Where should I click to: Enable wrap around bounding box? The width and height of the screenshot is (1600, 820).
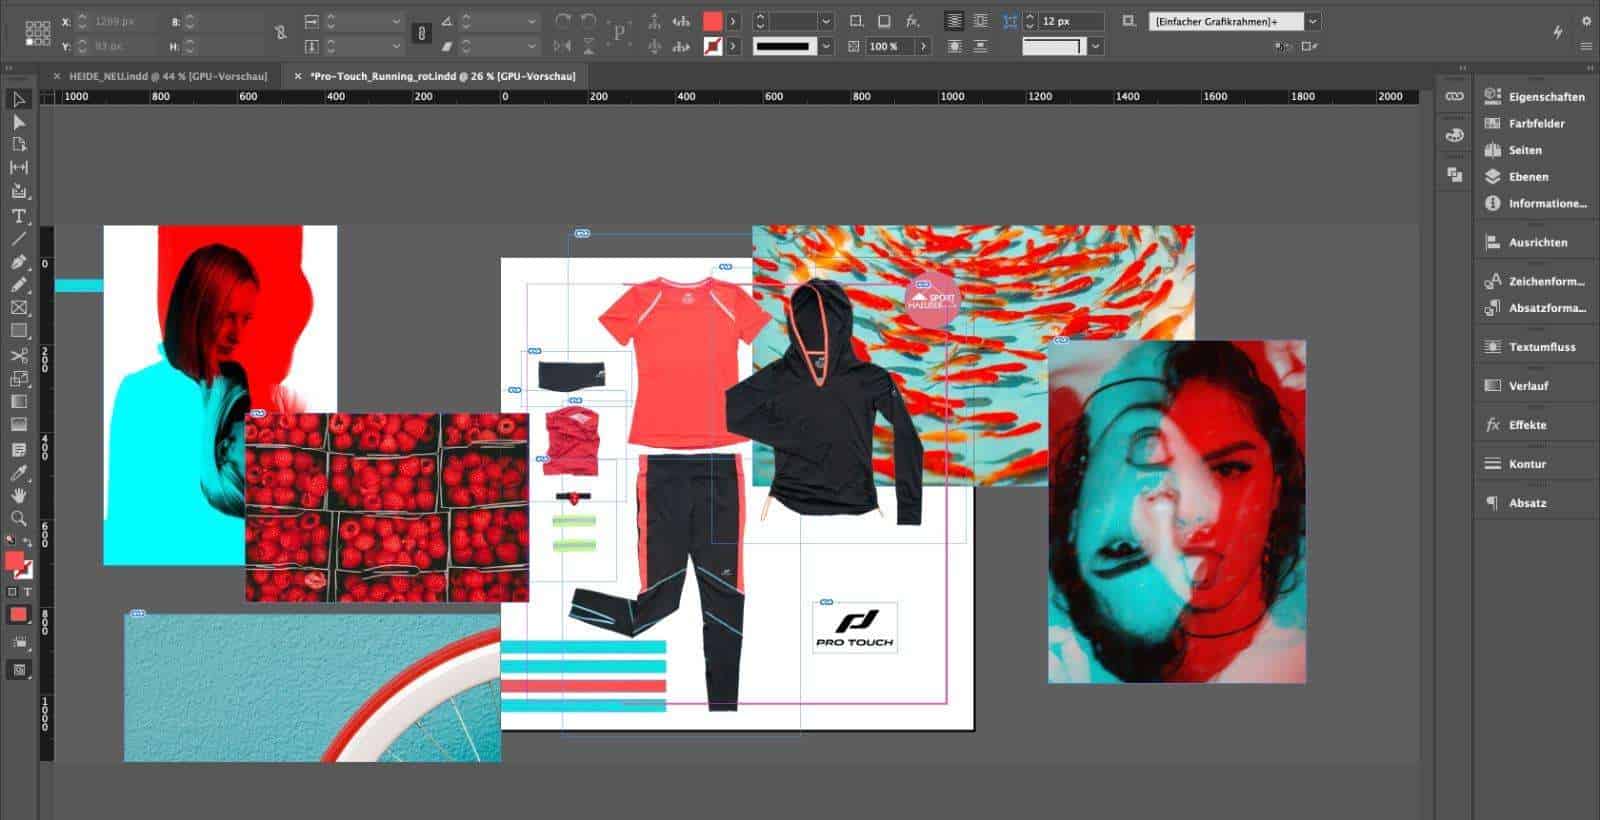[x=980, y=21]
